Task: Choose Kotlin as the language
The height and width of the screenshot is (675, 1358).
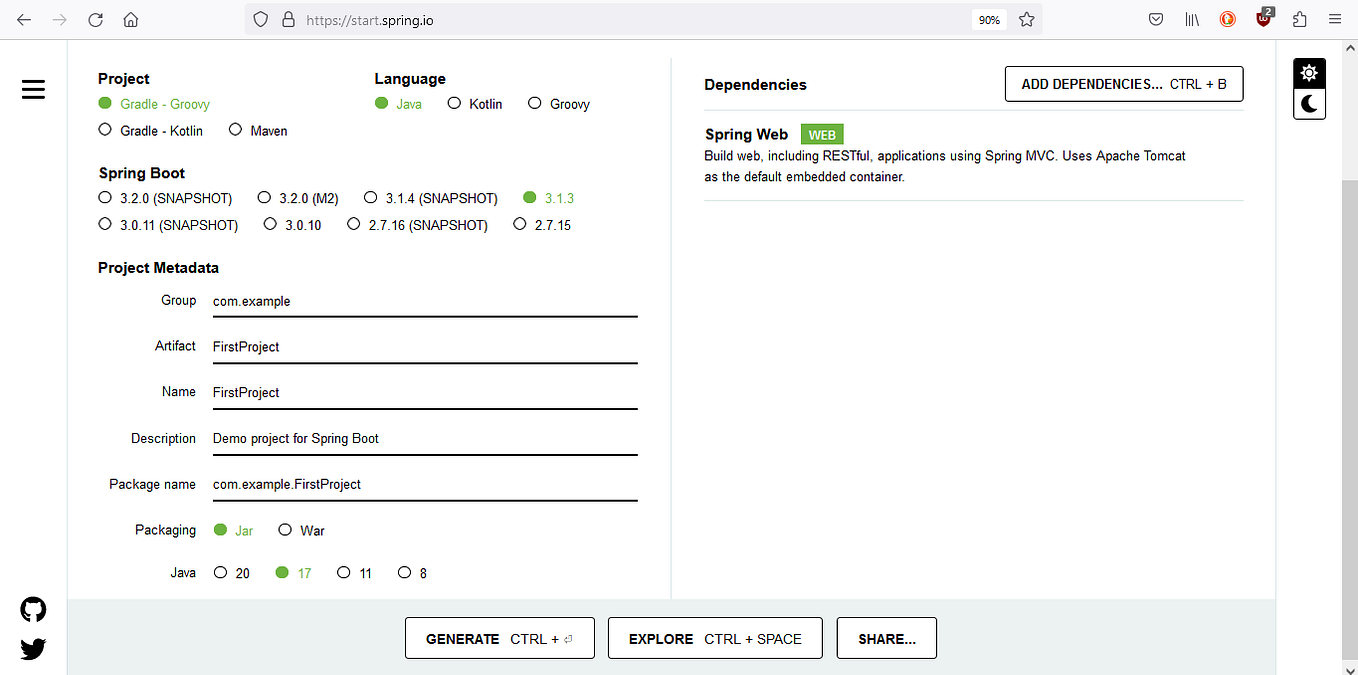Action: pos(455,103)
